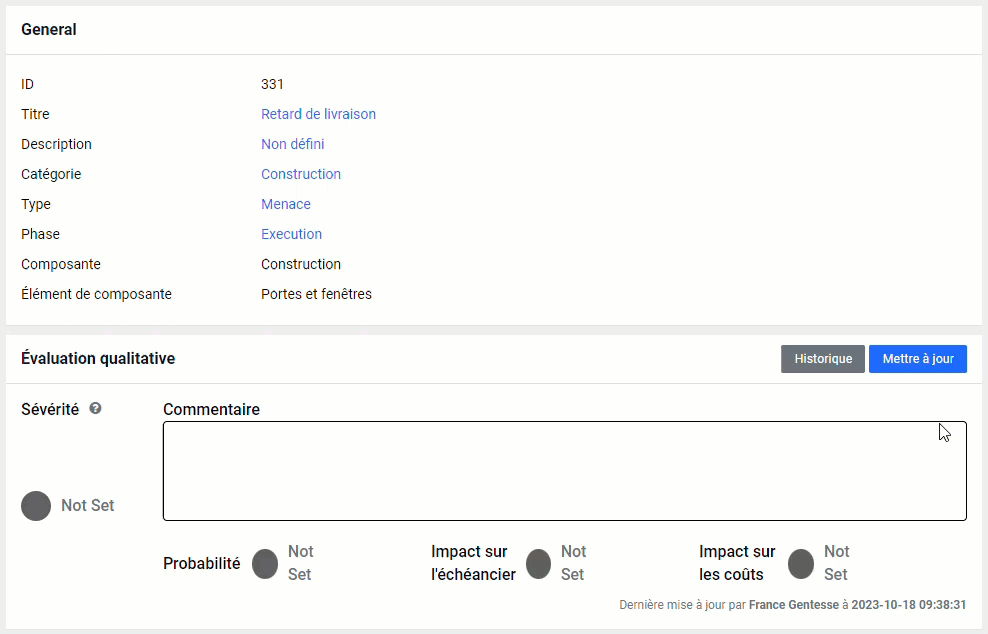Click the Évaluation qualitative section heading
The width and height of the screenshot is (988, 634).
[x=98, y=358]
